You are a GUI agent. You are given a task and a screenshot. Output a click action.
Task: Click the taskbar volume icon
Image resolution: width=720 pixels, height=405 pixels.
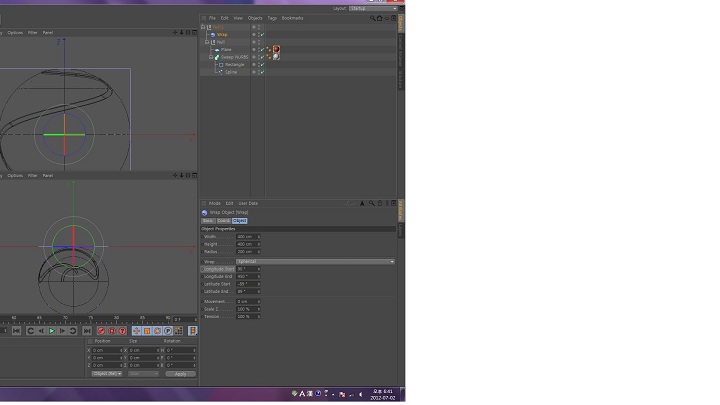(360, 394)
